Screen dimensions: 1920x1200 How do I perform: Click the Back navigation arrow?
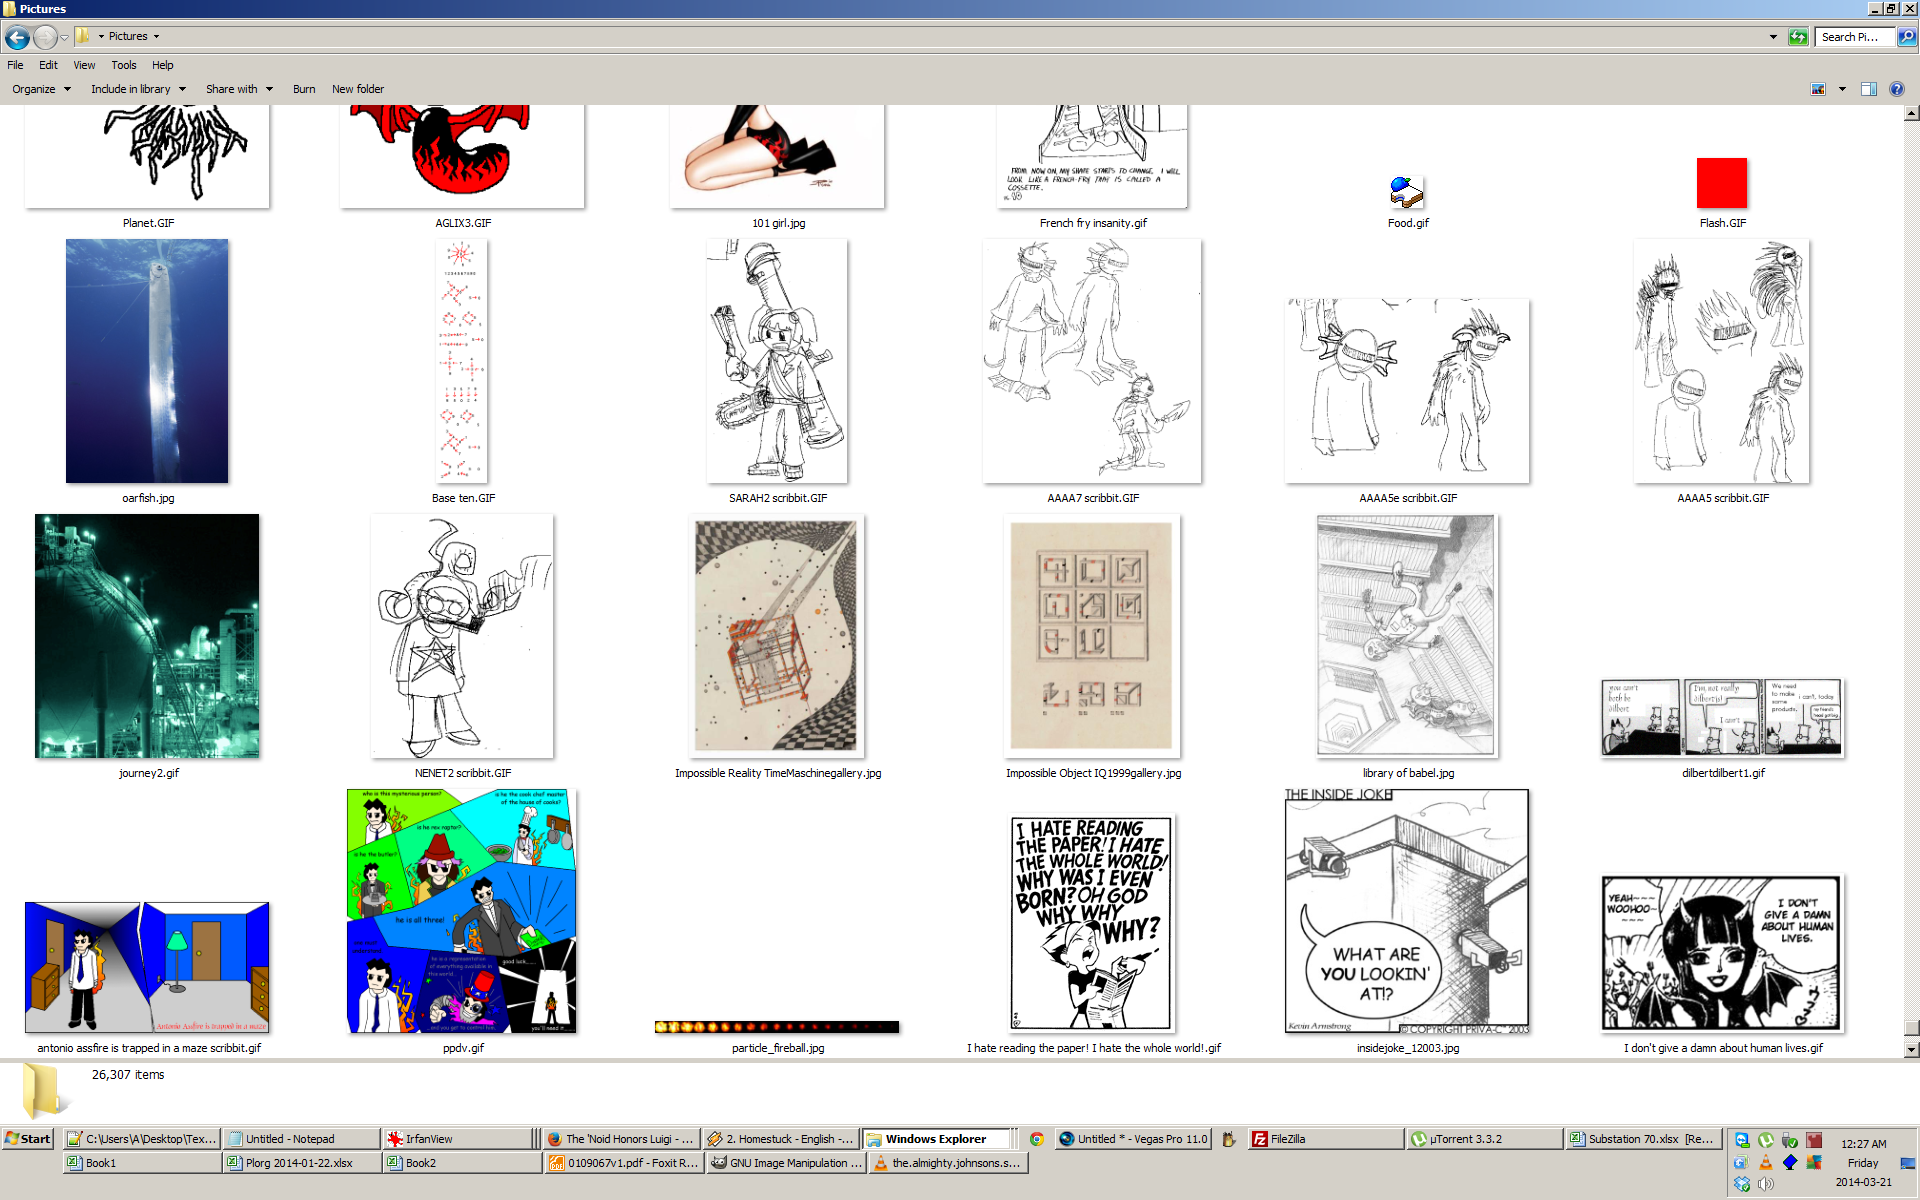tap(17, 38)
